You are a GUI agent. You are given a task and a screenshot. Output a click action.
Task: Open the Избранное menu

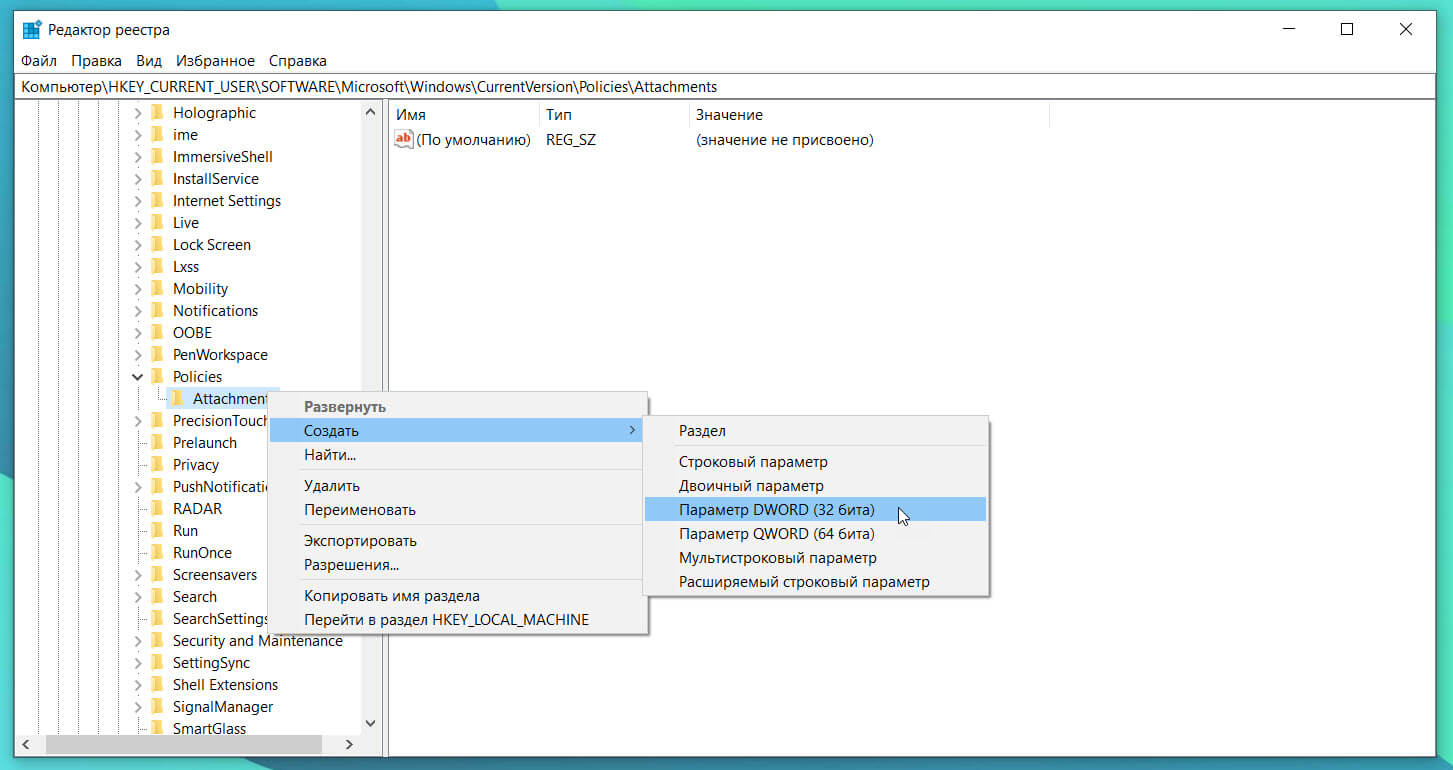215,61
